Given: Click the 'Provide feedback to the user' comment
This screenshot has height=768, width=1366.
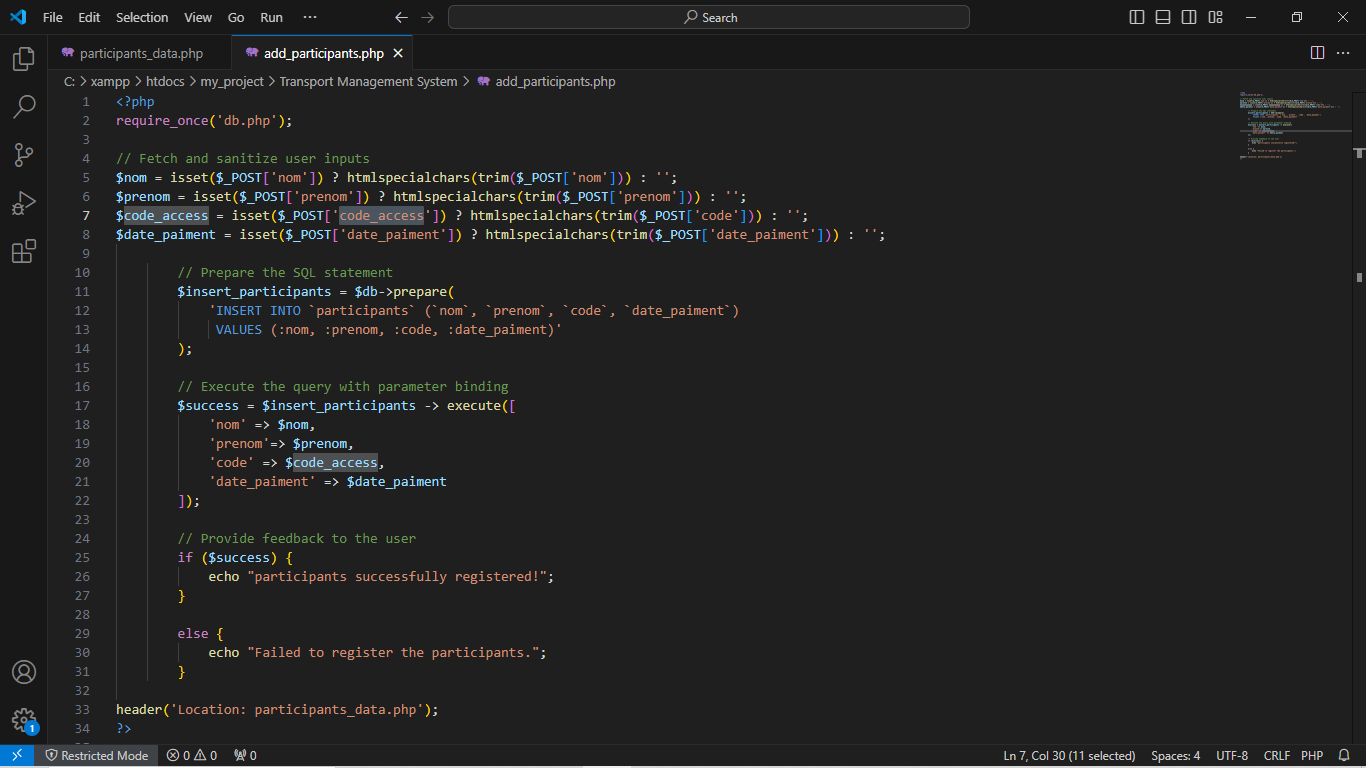Looking at the screenshot, I should (x=297, y=539).
